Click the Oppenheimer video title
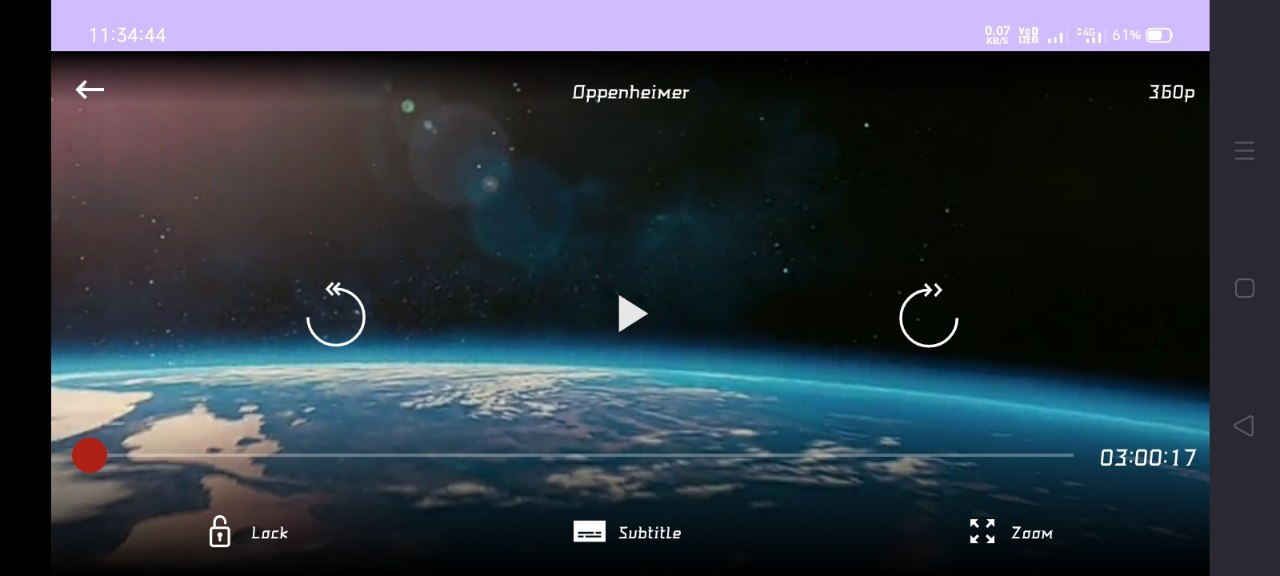 [x=631, y=92]
